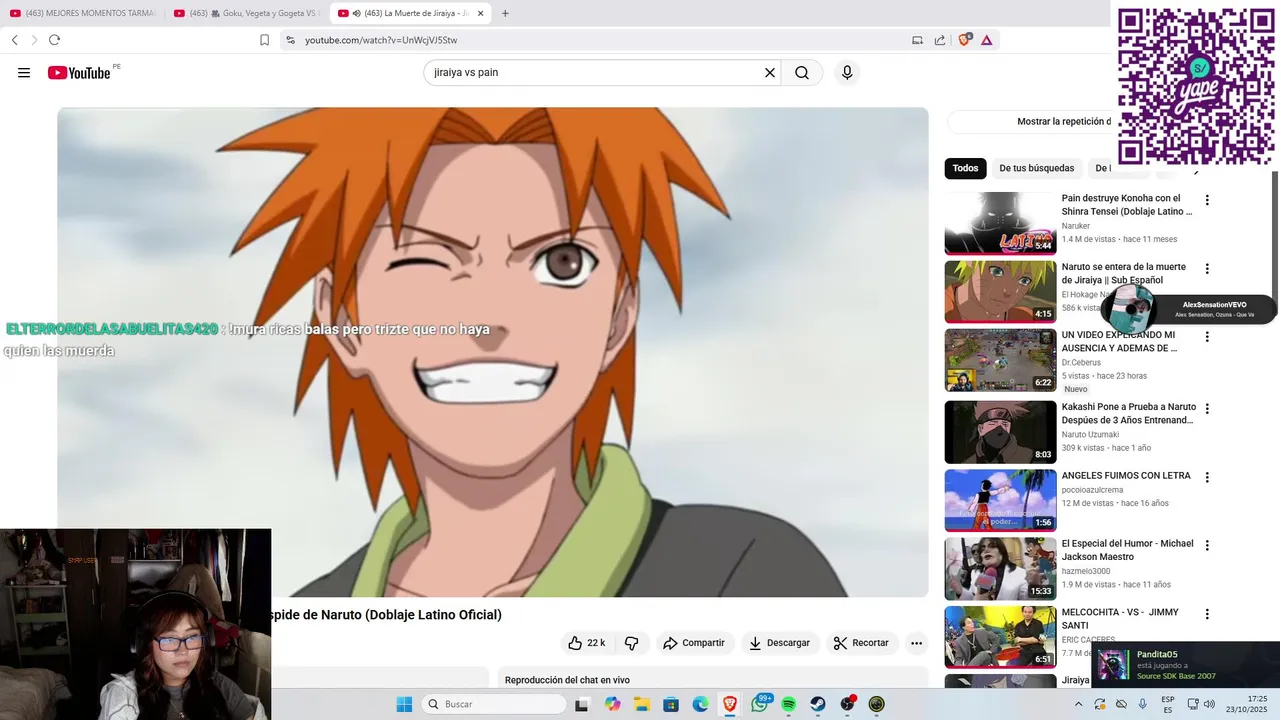The image size is (1280, 720).
Task: Click the Windows taskbar Buscar search box
Action: (x=493, y=704)
